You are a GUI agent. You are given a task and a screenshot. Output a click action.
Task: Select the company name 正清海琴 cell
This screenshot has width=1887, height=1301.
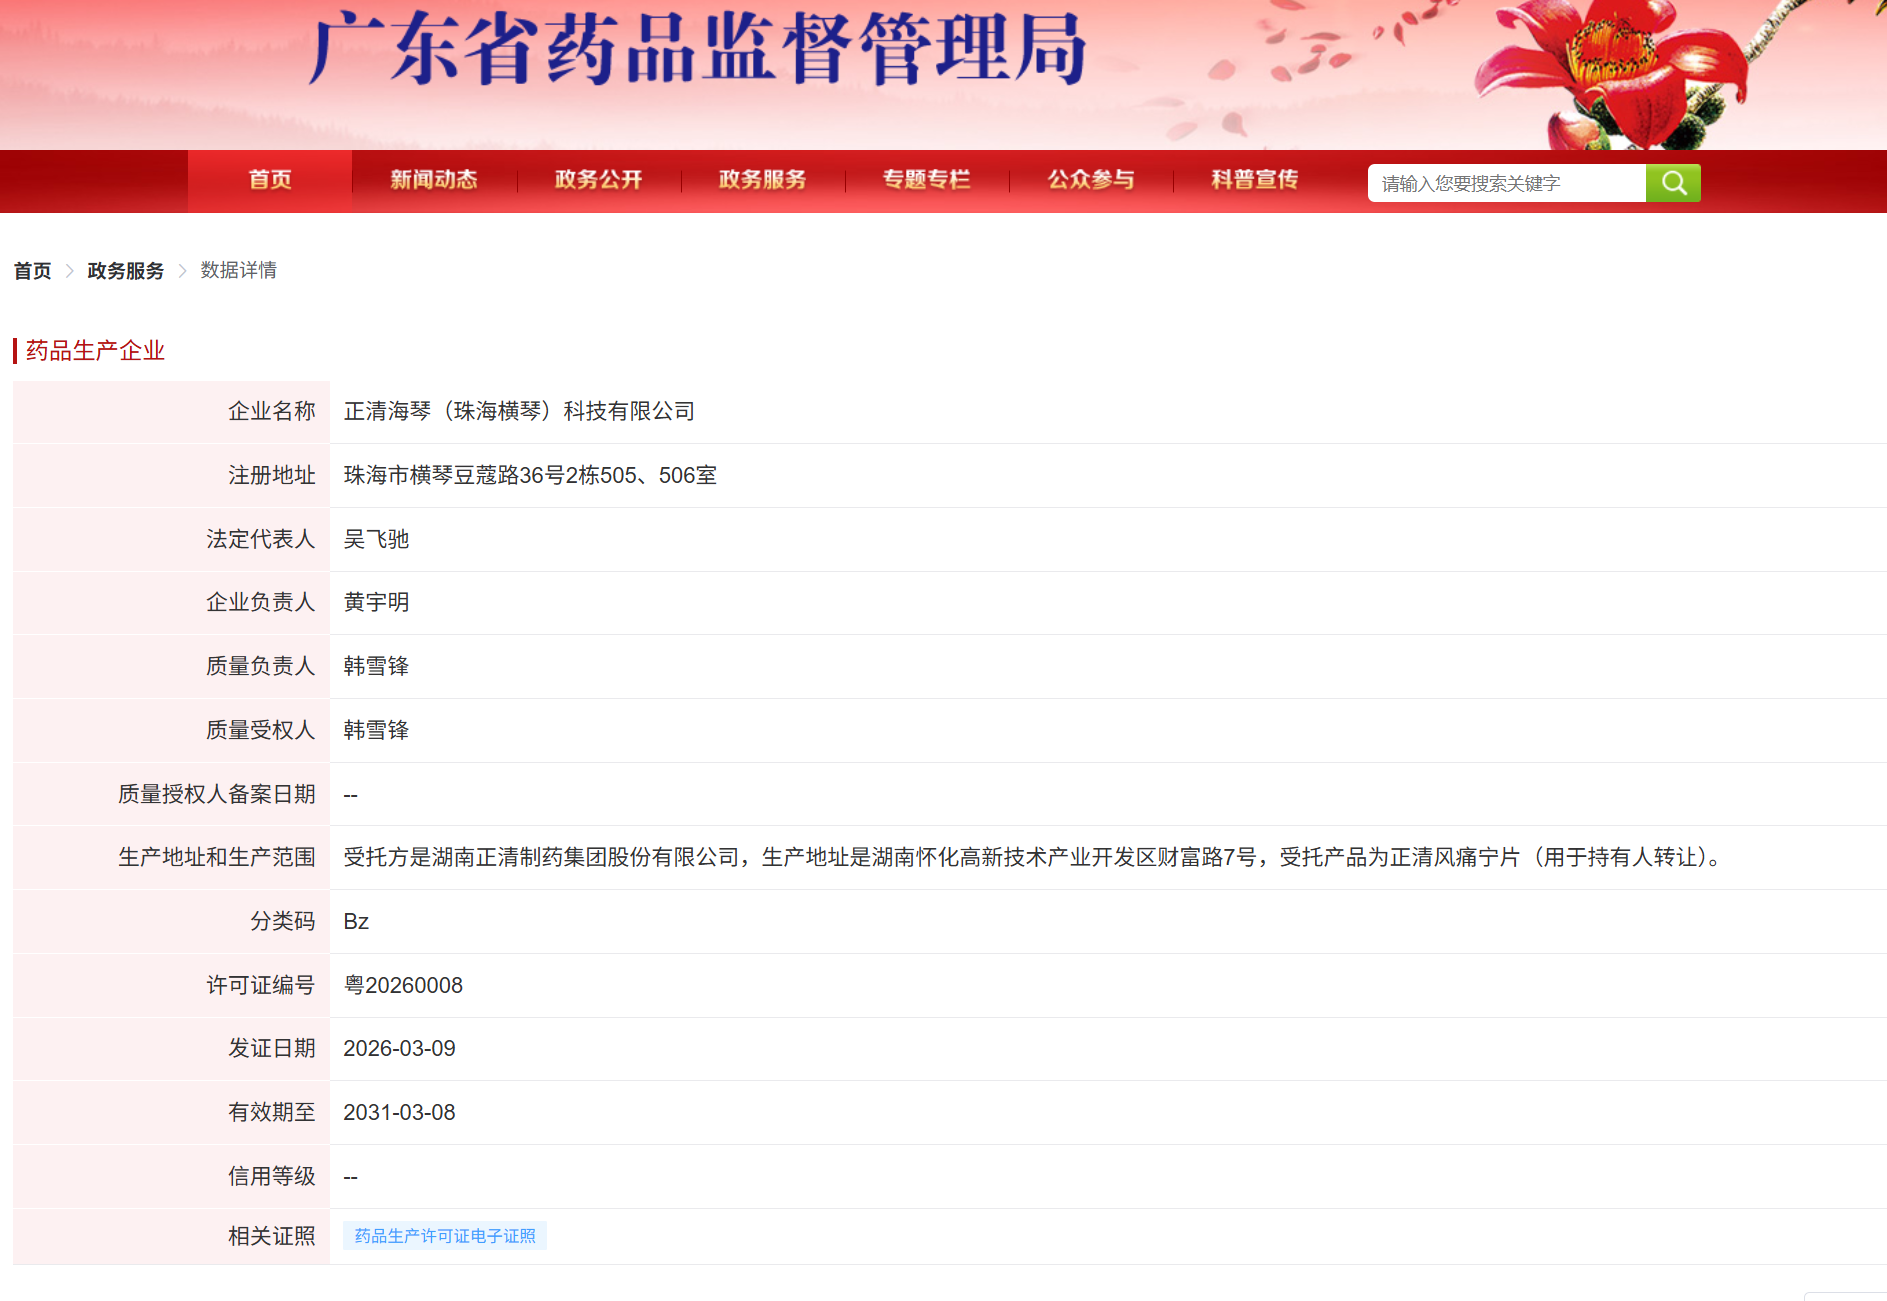[x=519, y=411]
